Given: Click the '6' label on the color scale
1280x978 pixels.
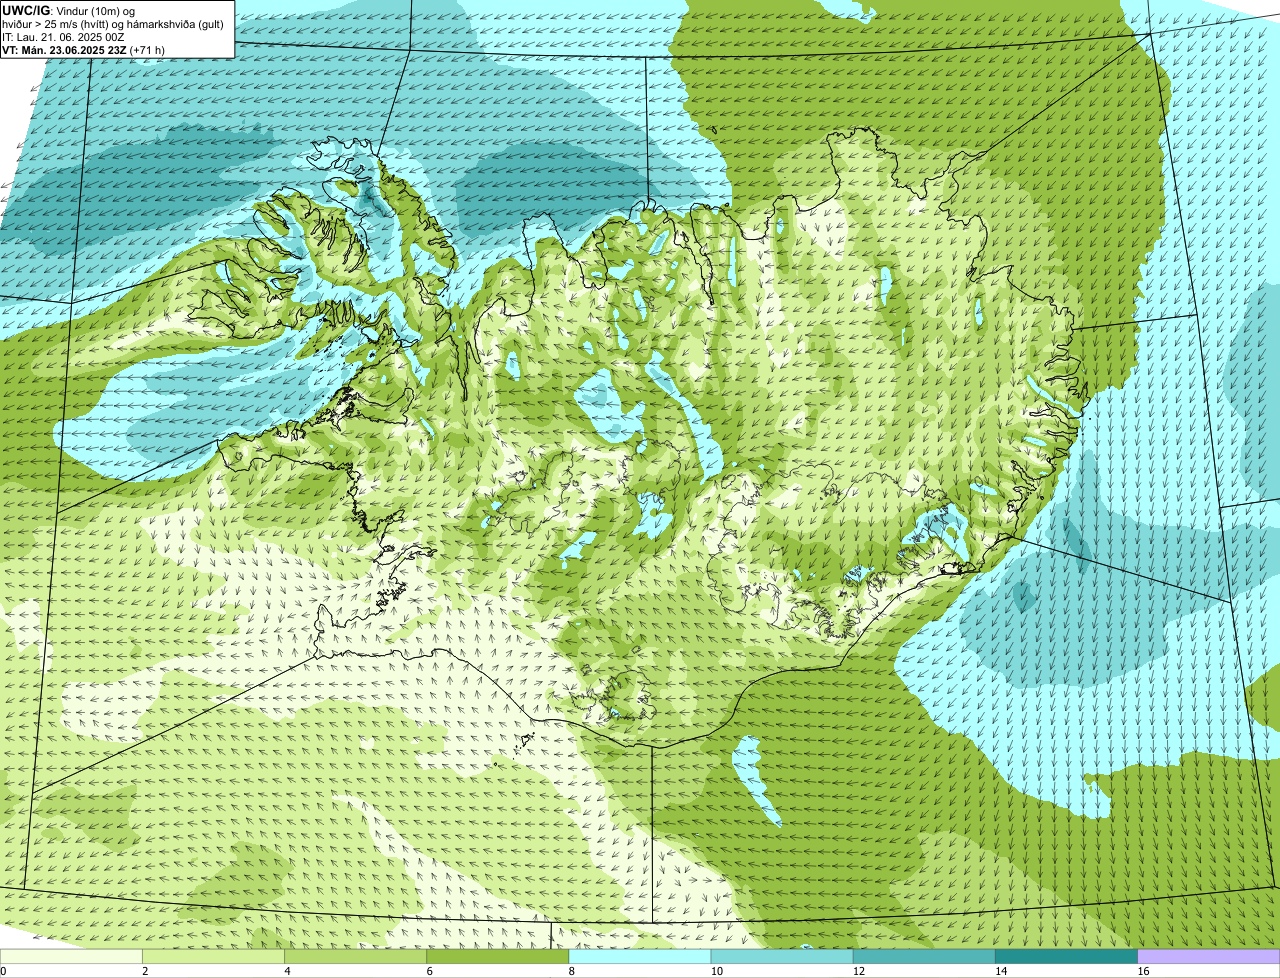Looking at the screenshot, I should (430, 971).
